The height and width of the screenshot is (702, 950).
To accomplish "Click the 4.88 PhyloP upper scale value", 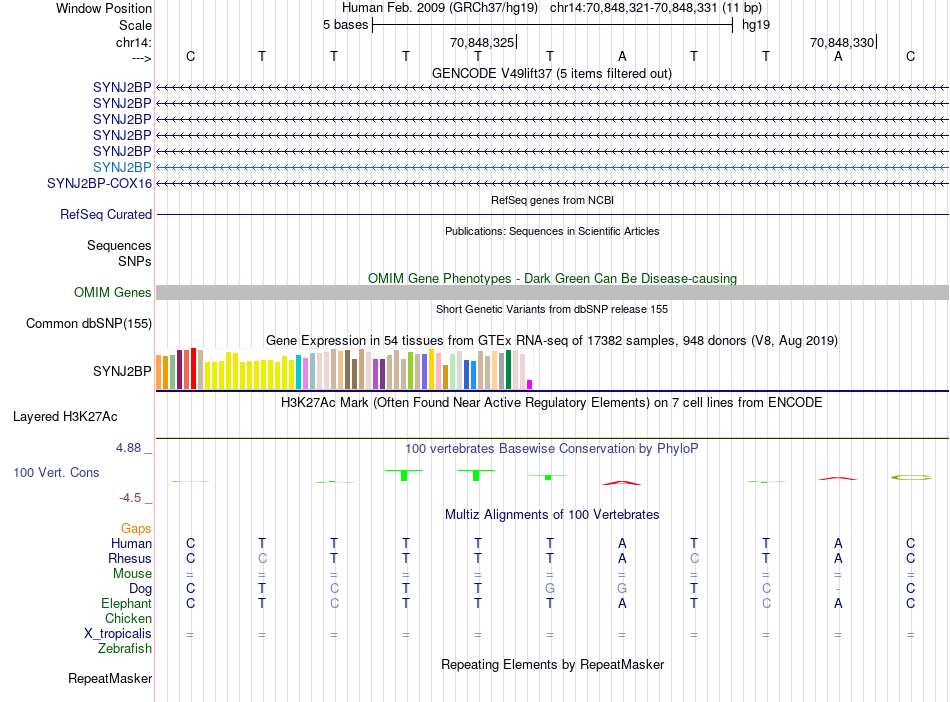I will [x=128, y=448].
